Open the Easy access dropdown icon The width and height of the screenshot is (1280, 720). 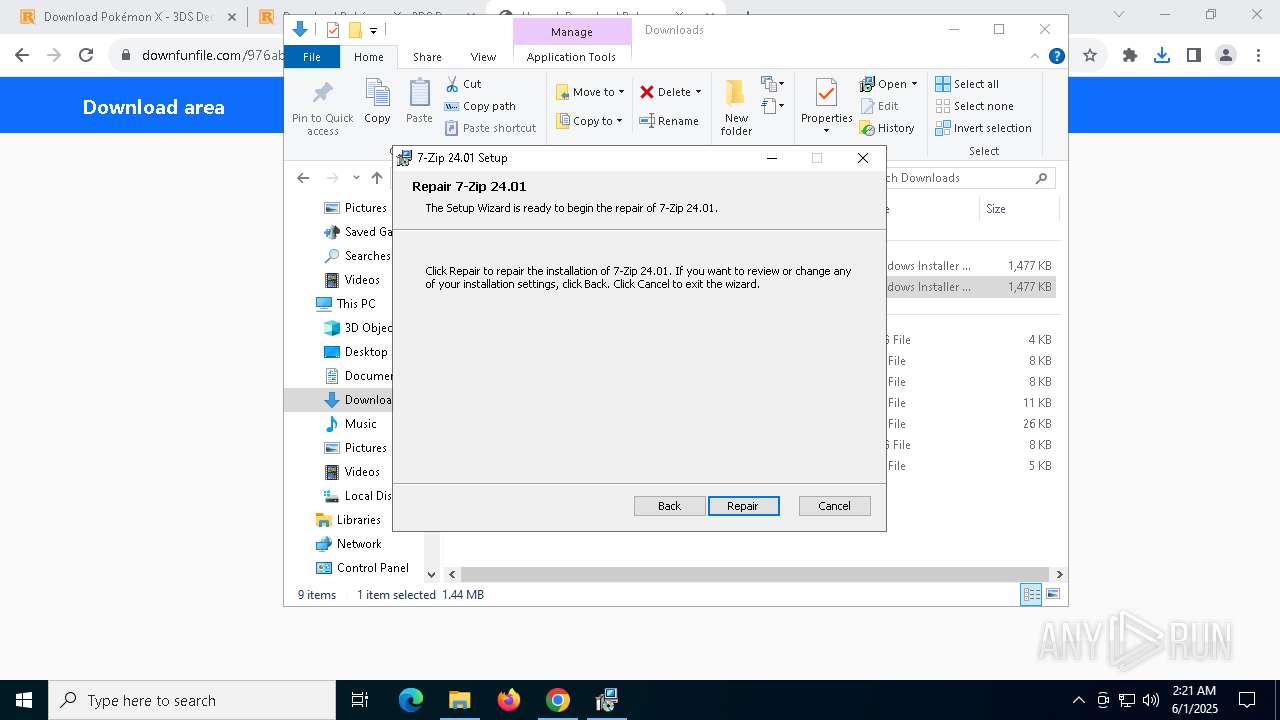tap(771, 106)
